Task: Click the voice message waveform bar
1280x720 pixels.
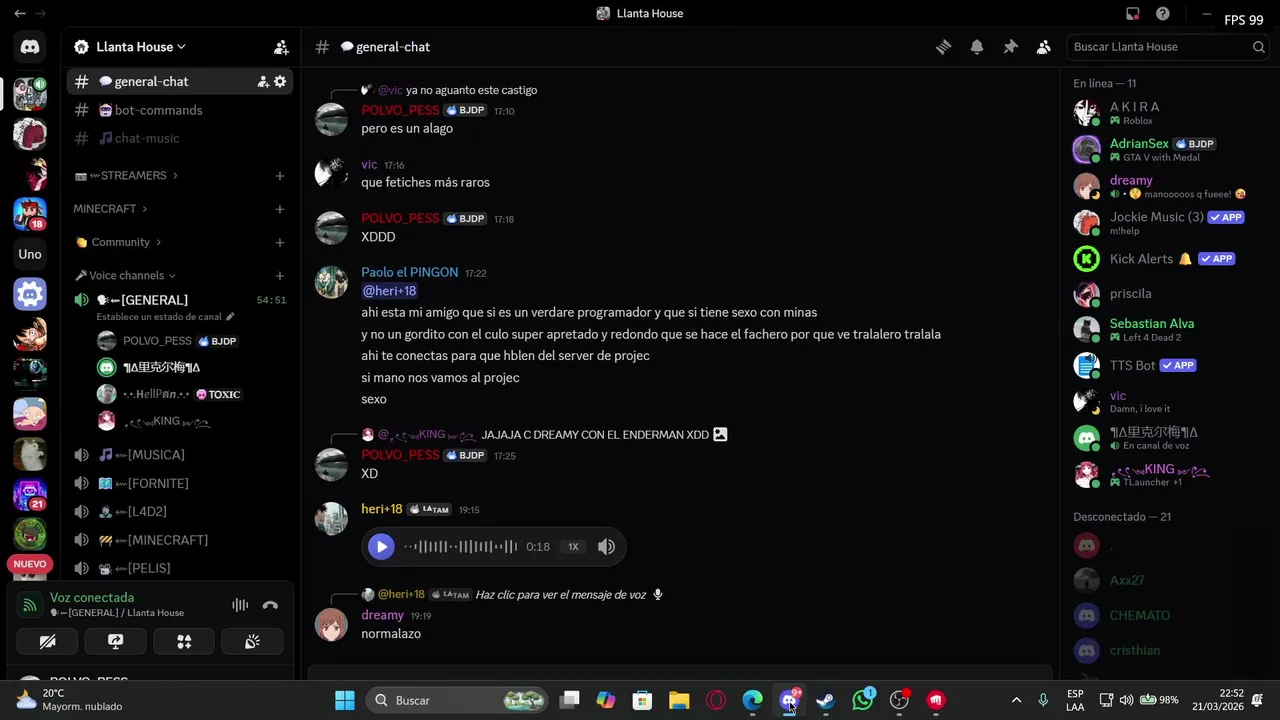Action: pos(461,547)
